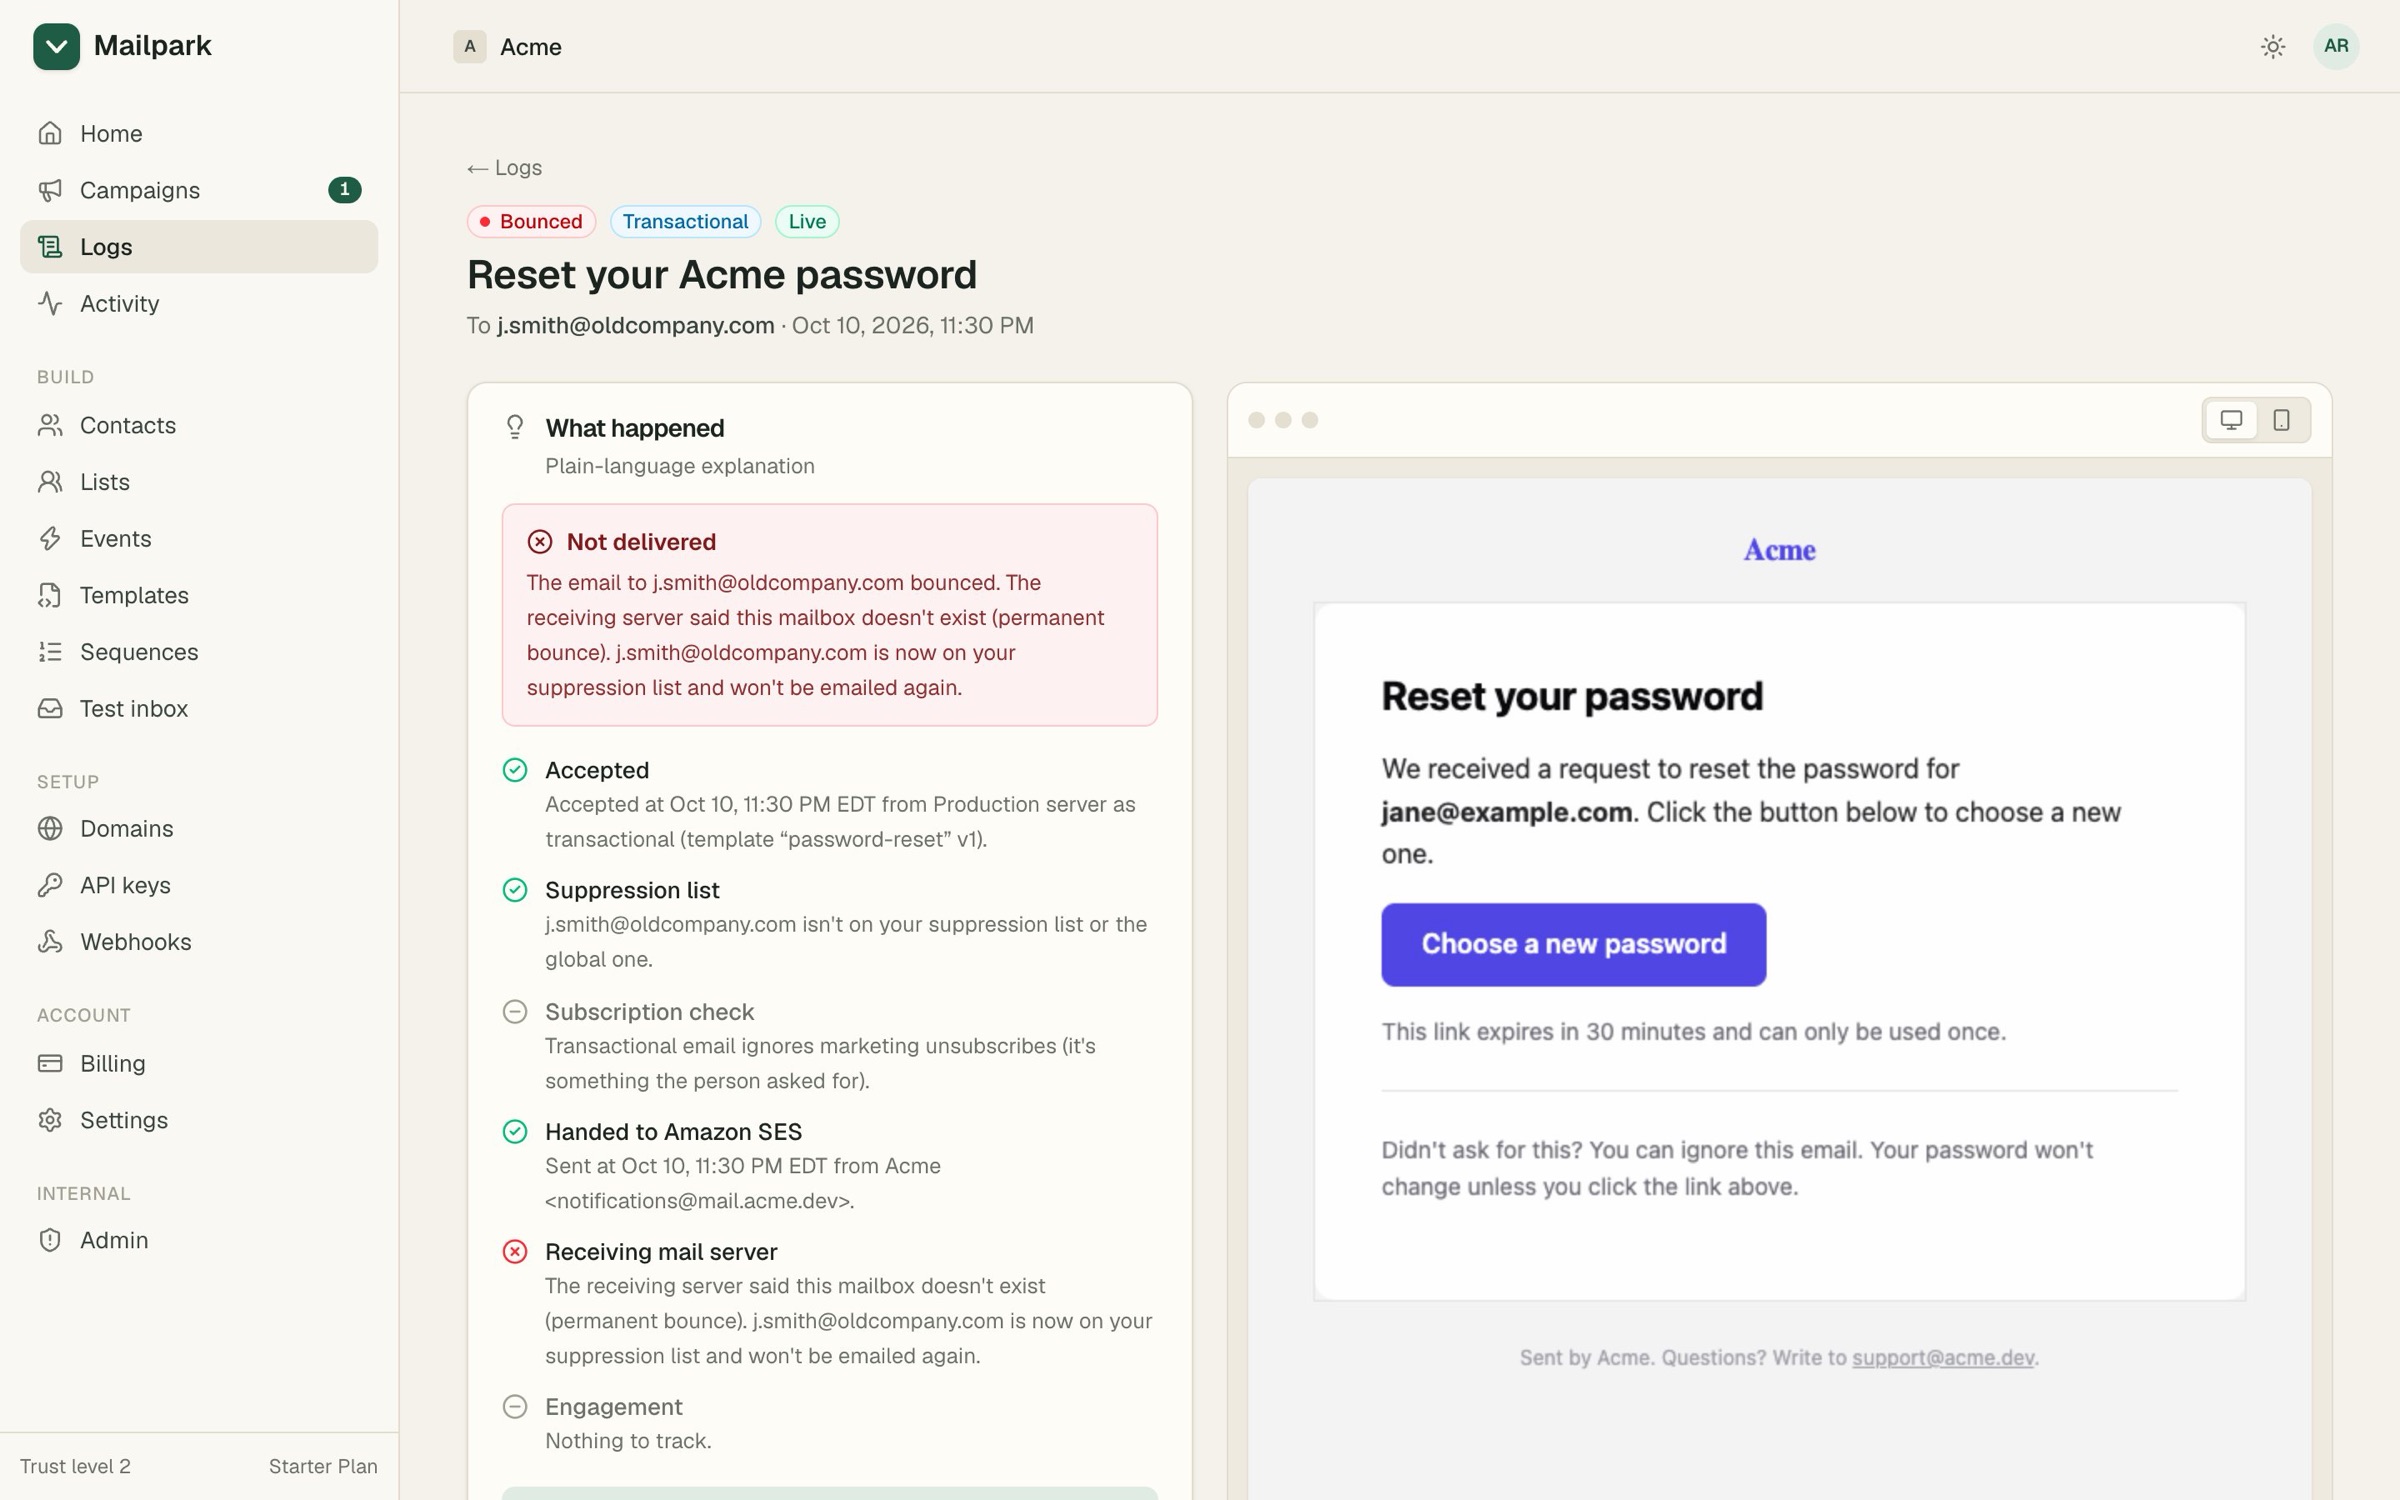
Task: Click the Campaigns megaphone icon
Action: [x=50, y=190]
